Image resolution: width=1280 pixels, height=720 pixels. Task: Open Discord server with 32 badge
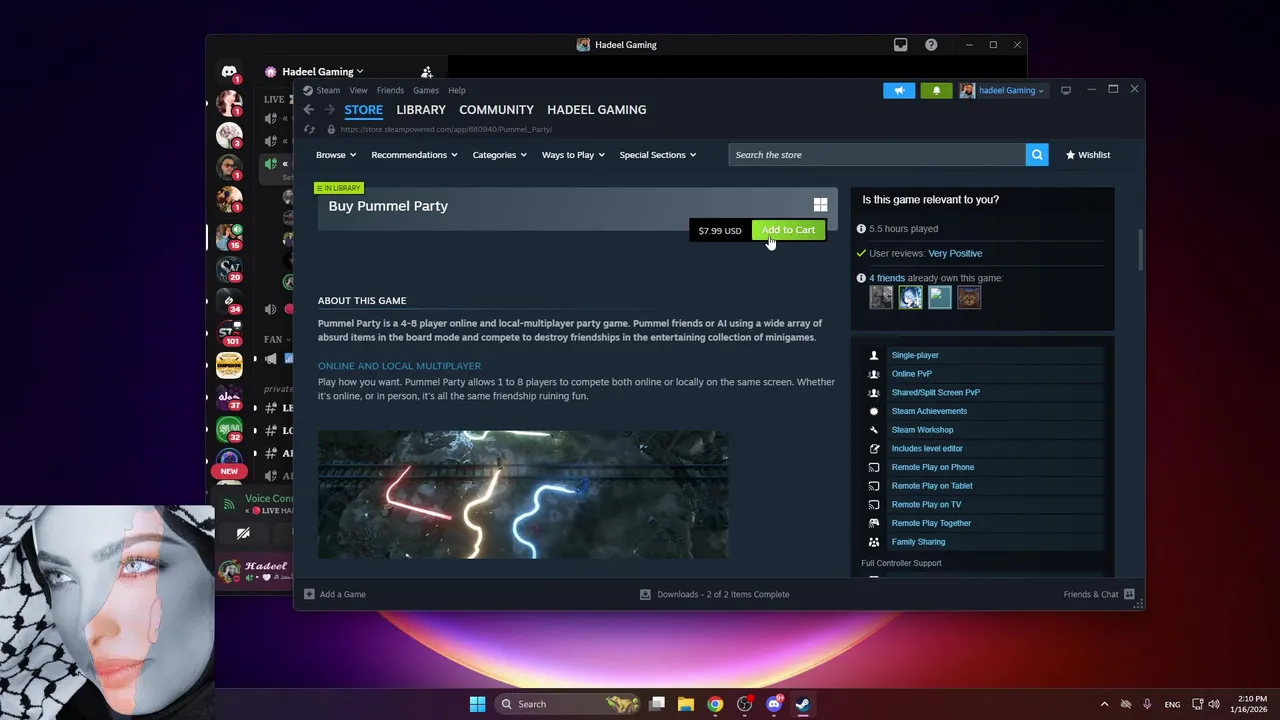229,429
